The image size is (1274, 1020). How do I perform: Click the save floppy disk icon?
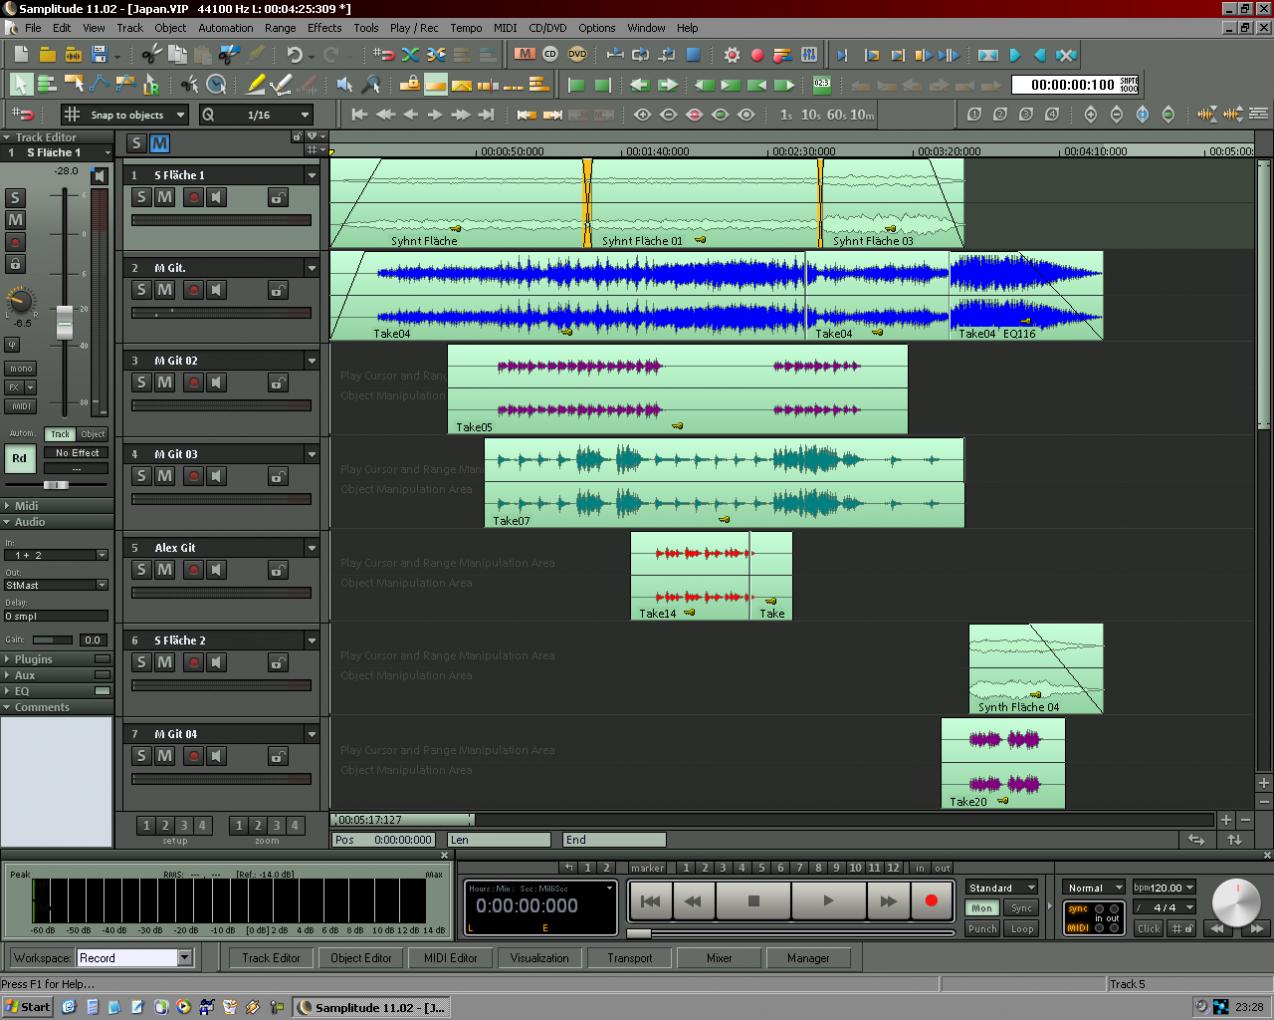pos(99,55)
